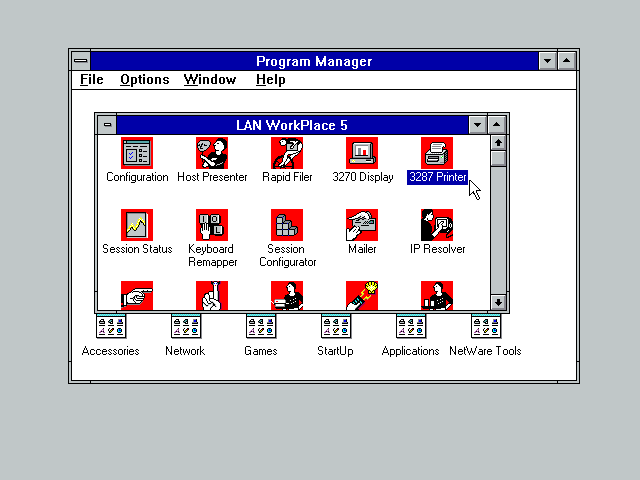Open the File menu
This screenshot has height=480, width=640.
pos(92,80)
